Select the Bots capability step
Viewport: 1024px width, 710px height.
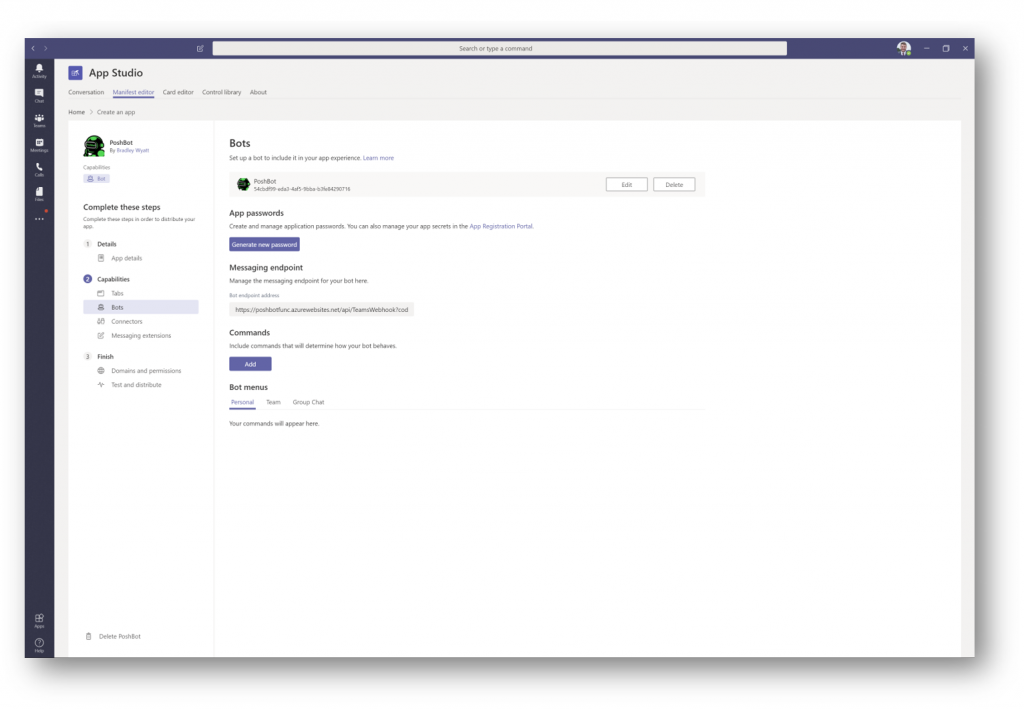140,307
